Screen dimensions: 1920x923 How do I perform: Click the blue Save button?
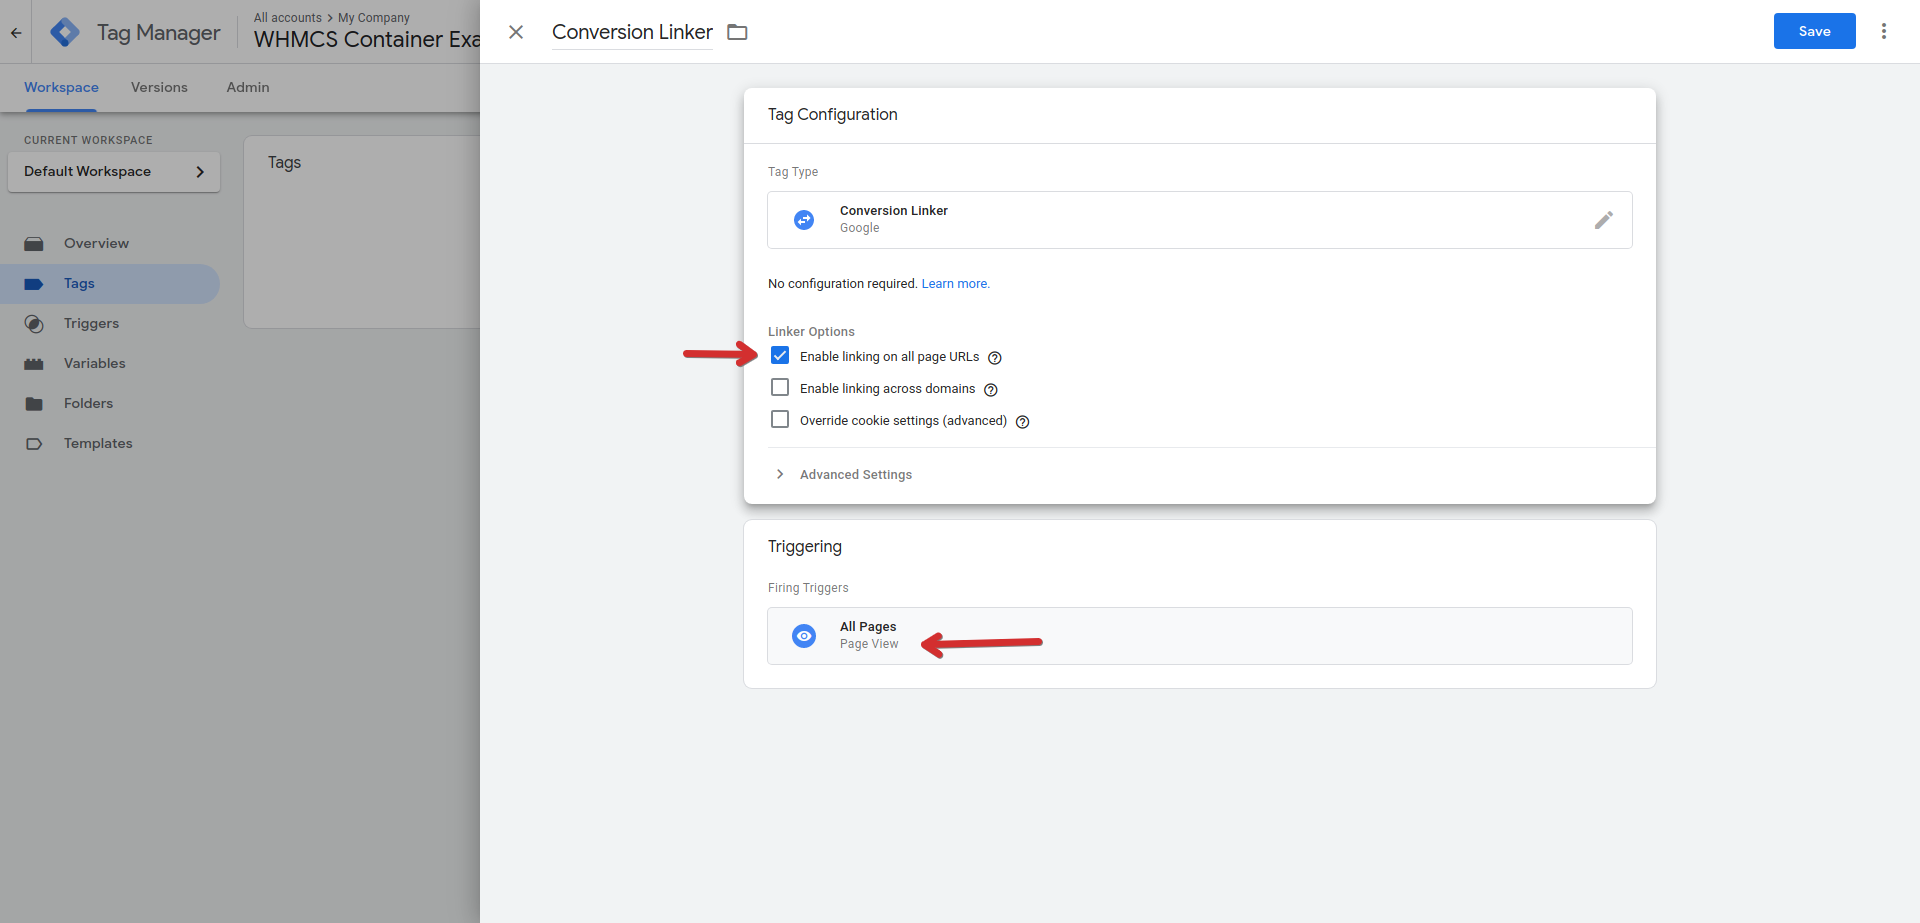pos(1814,31)
